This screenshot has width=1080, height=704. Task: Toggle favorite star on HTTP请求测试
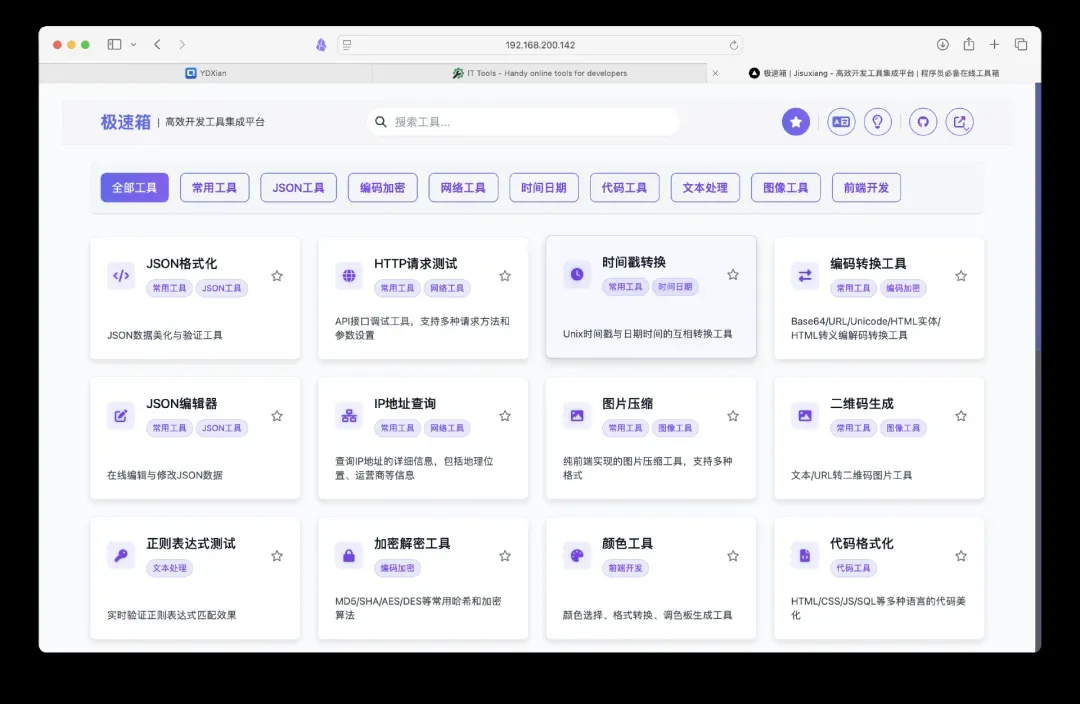505,276
